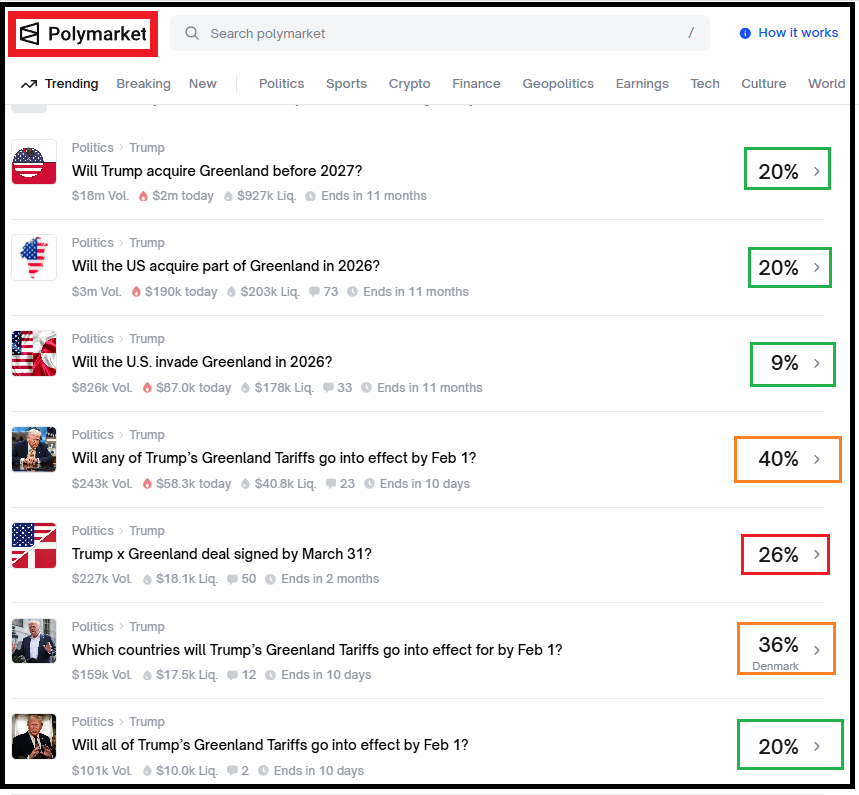Click flame icon next to $2m today
This screenshot has width=859, height=795.
143,196
